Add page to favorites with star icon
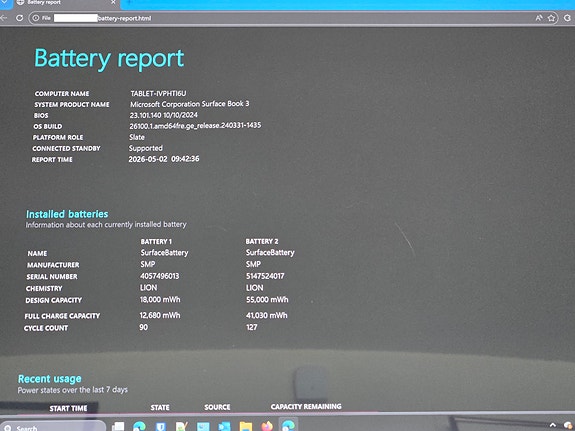 (551, 18)
